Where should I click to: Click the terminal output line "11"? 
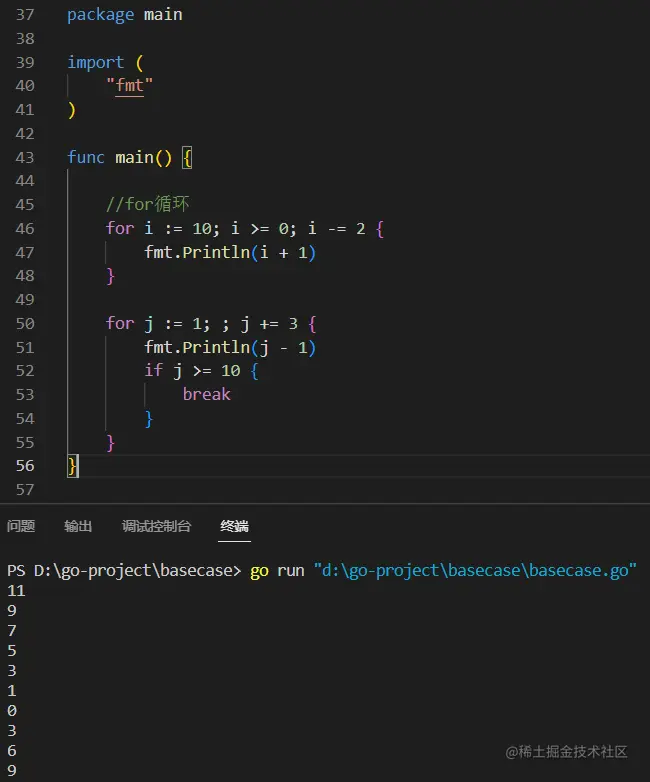point(16,591)
